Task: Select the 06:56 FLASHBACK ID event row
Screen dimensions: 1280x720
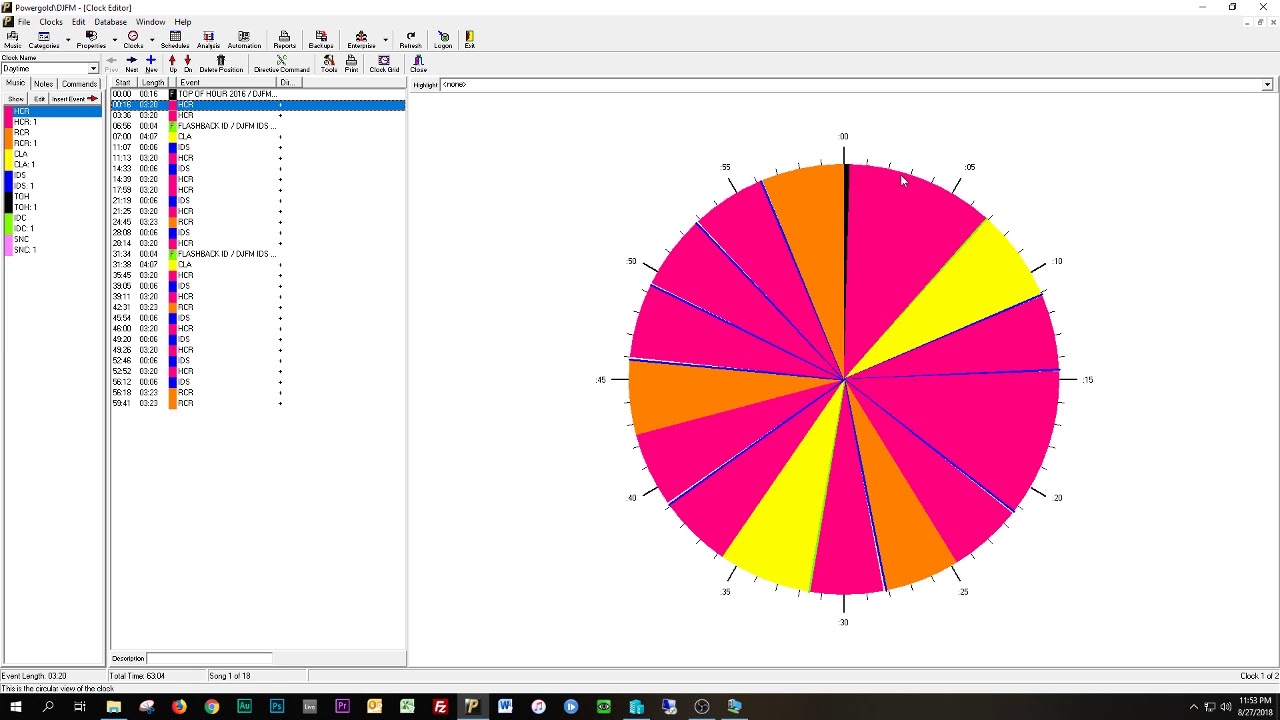Action: (x=257, y=126)
